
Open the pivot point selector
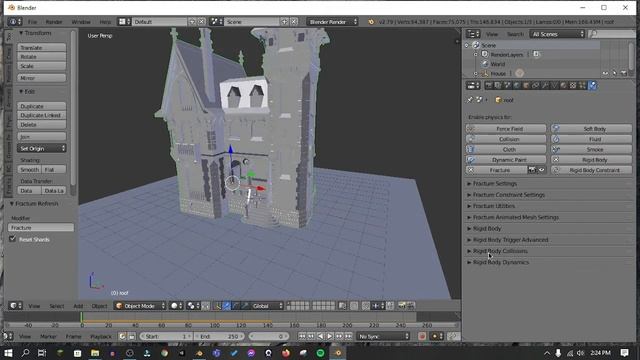193,306
